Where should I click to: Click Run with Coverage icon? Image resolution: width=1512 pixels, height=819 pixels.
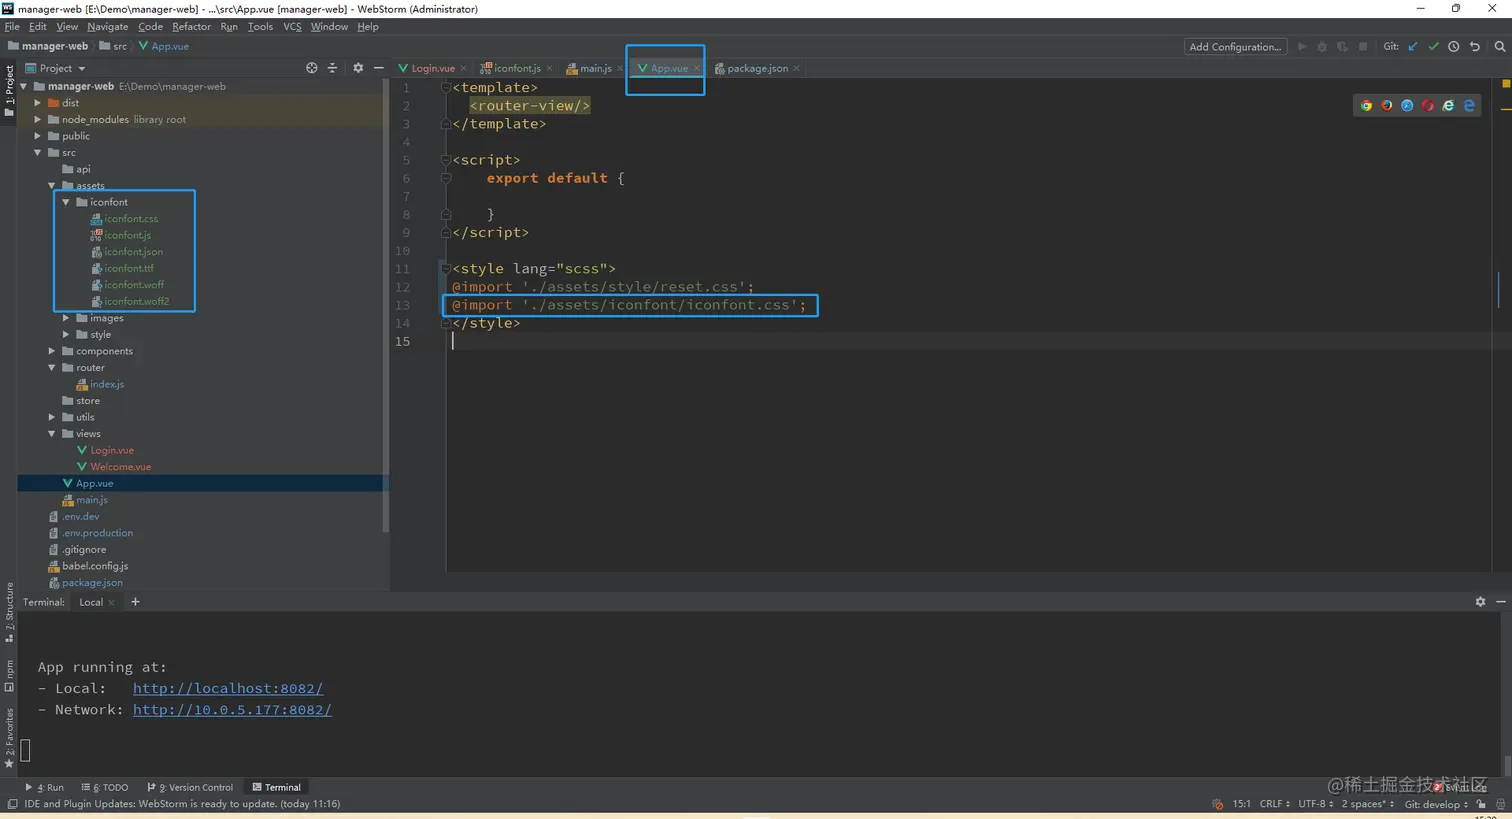tap(1342, 46)
